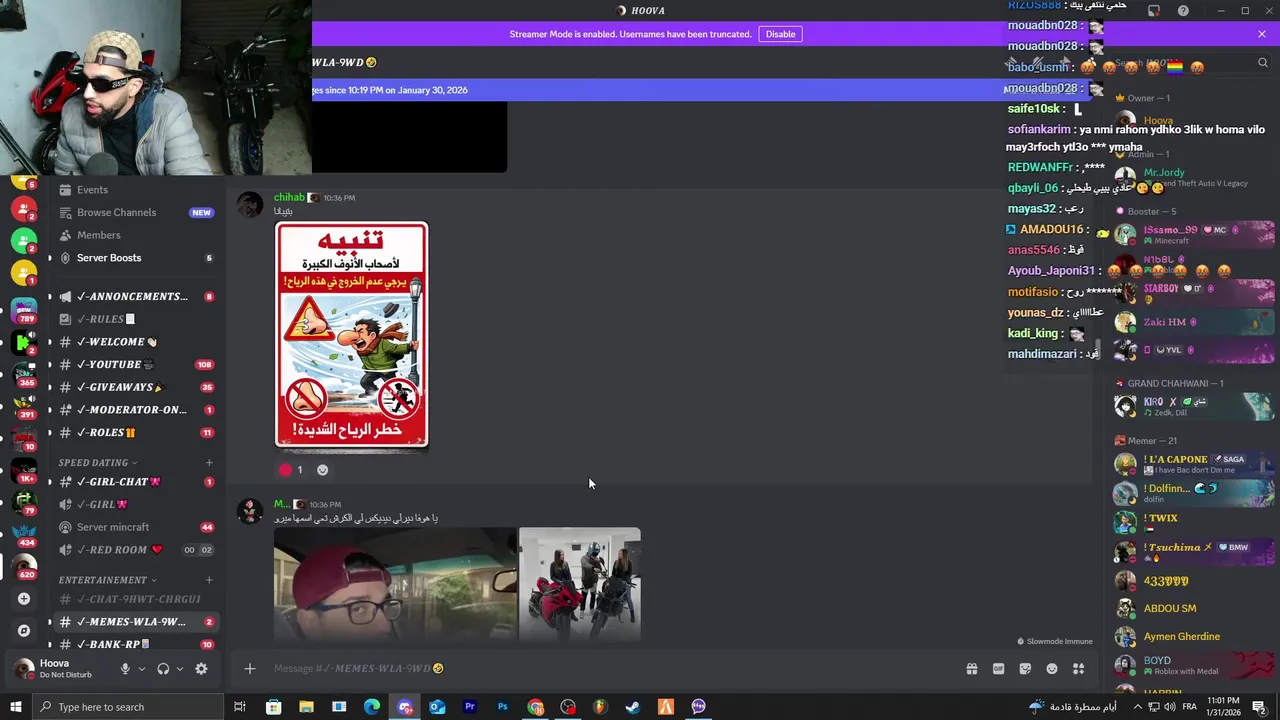This screenshot has height=720, width=1280.
Task: Show hidden system tray icons
Action: pyautogui.click(x=1137, y=707)
